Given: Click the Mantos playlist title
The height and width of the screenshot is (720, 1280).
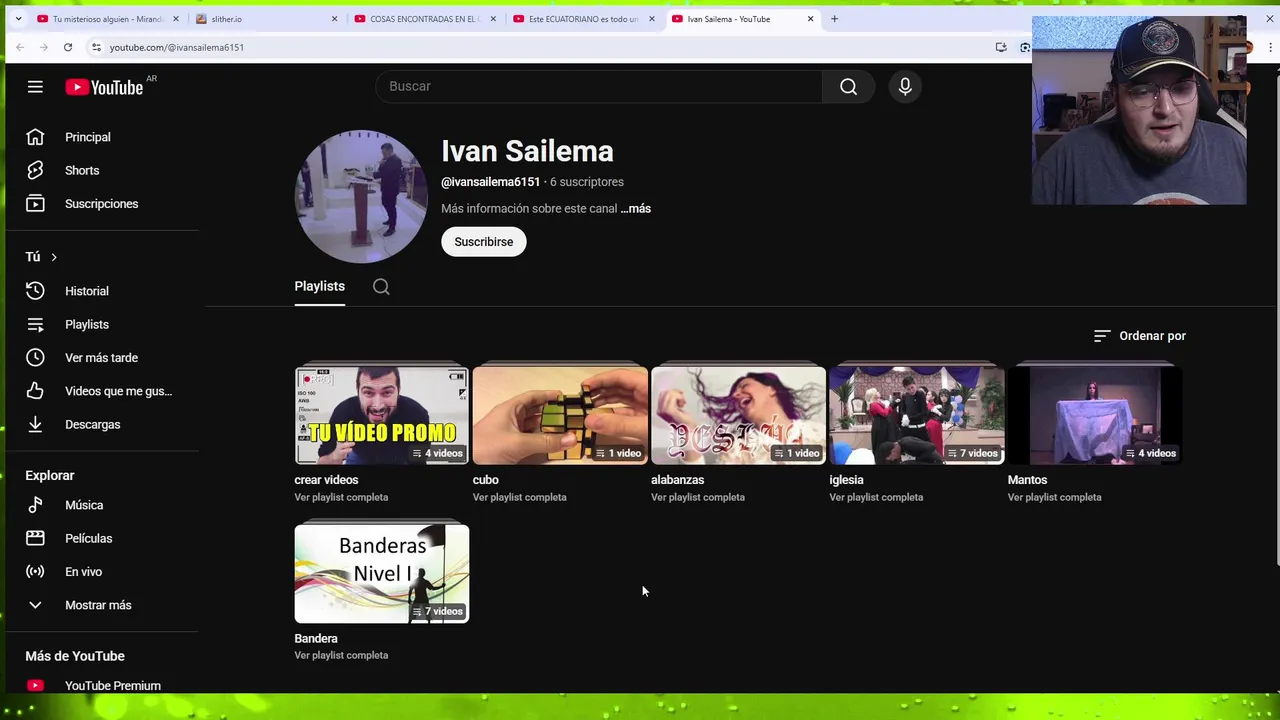Looking at the screenshot, I should click(1027, 480).
